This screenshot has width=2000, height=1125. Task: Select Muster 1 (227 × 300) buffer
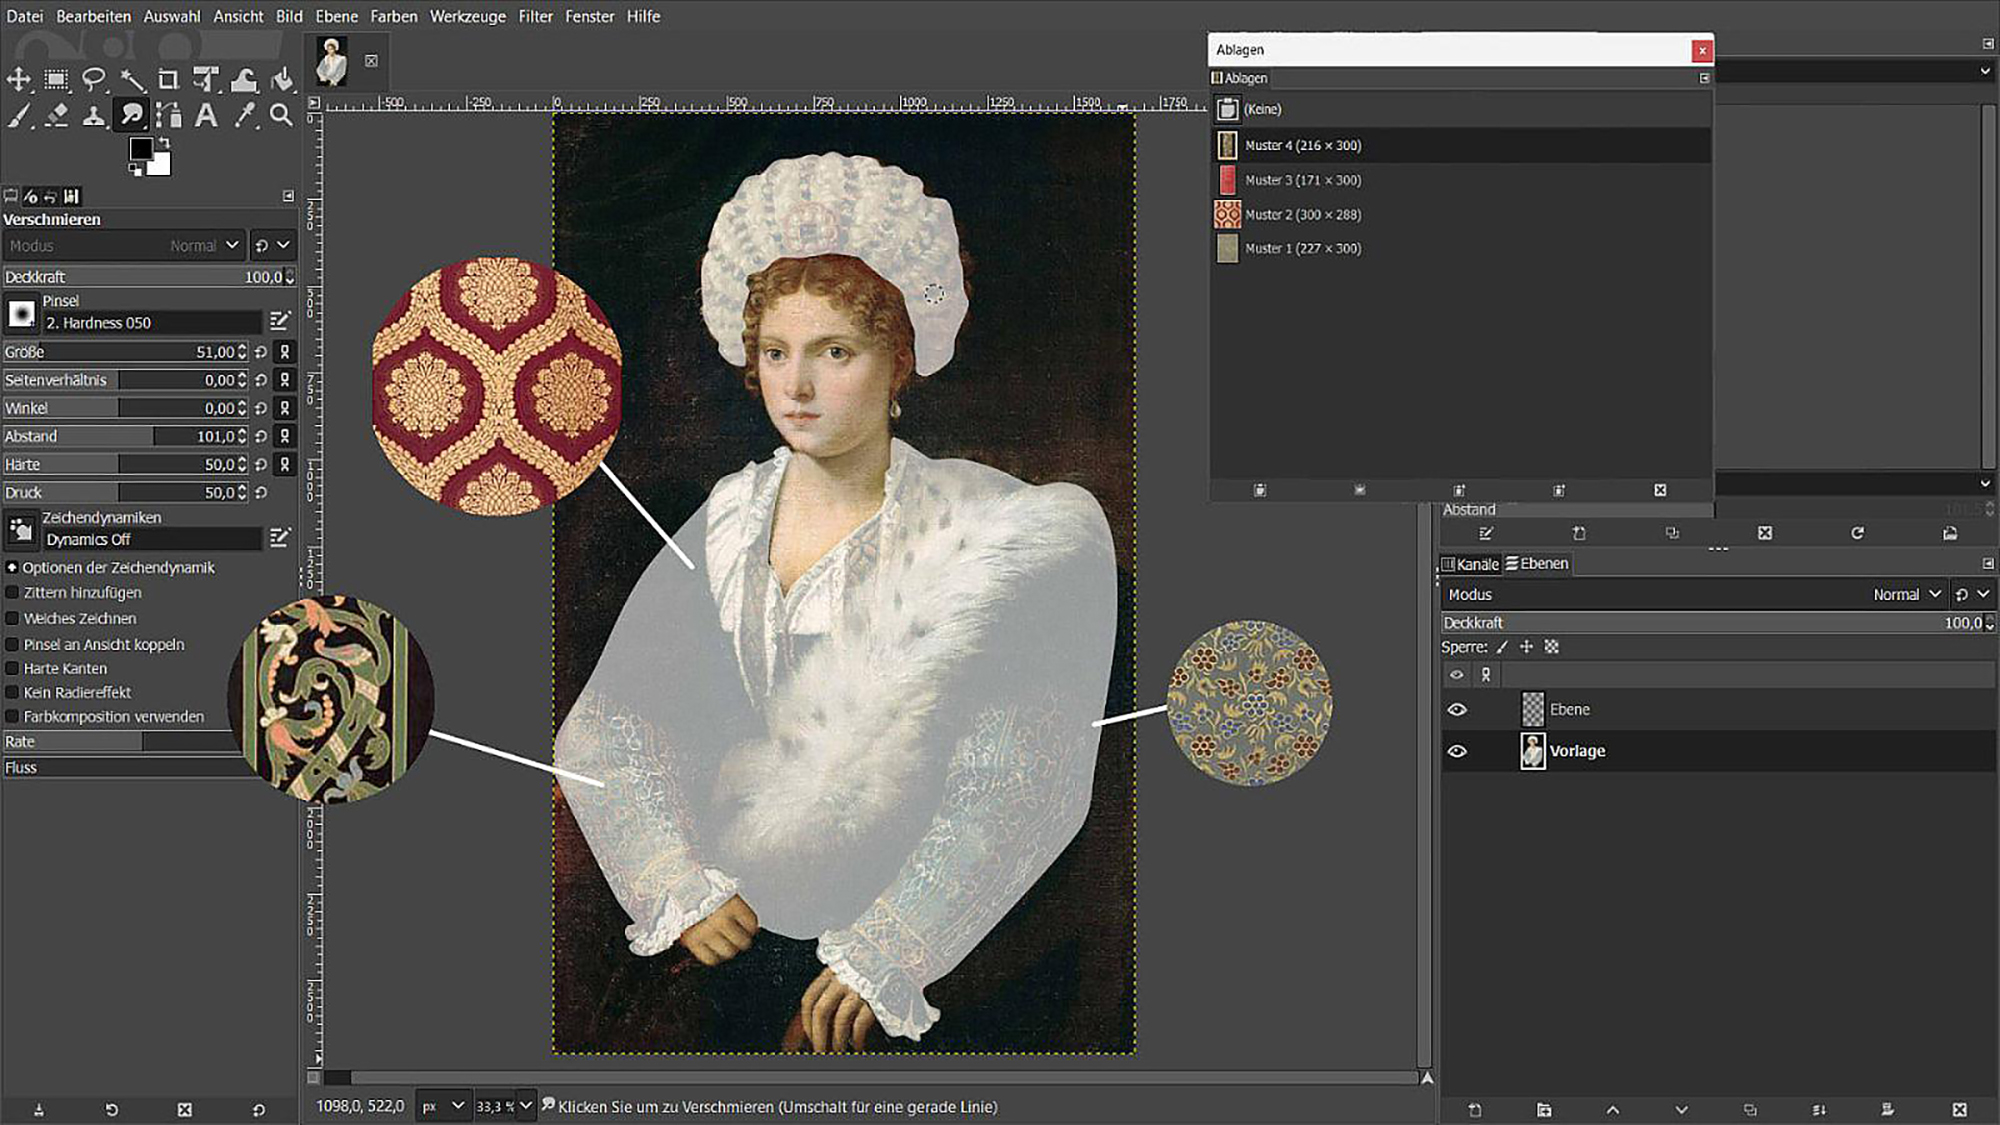1460,248
